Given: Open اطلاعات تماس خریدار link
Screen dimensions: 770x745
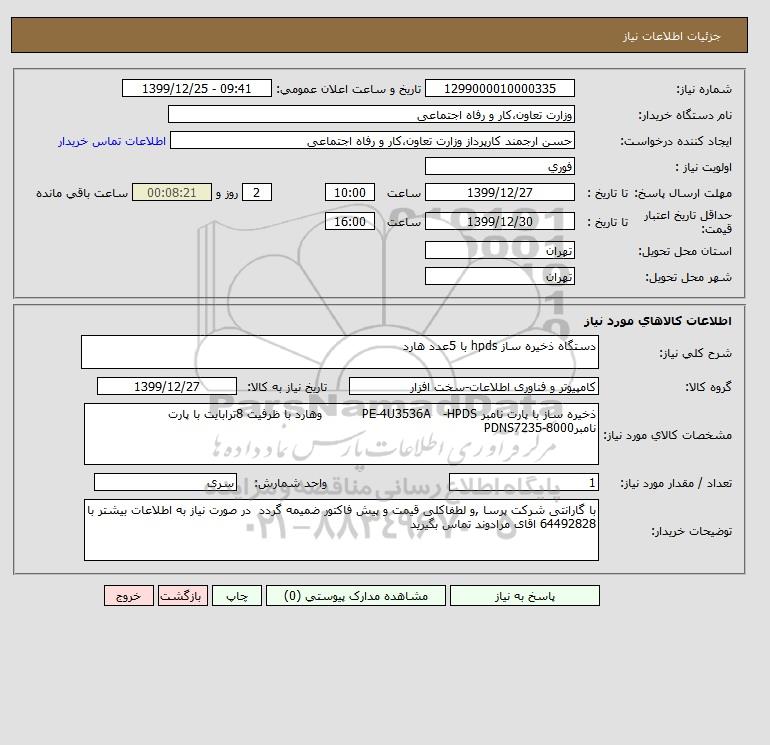Looking at the screenshot, I should (112, 141).
